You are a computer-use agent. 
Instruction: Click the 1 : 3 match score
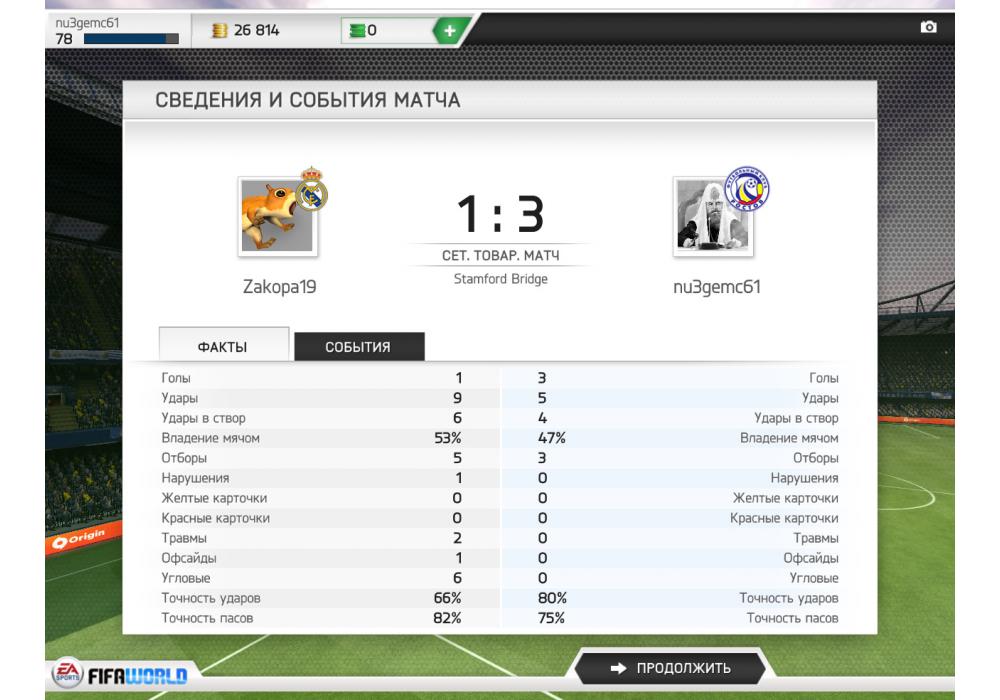click(501, 214)
